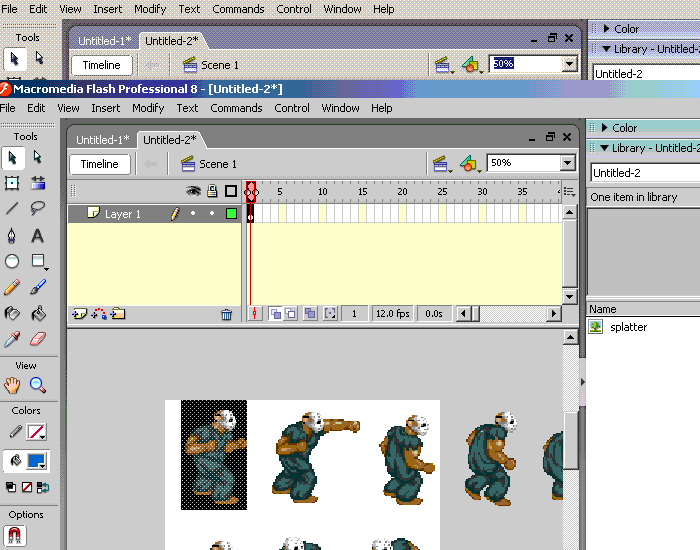
Task: Hide Layer 1 using its visibility dot
Action: (193, 213)
